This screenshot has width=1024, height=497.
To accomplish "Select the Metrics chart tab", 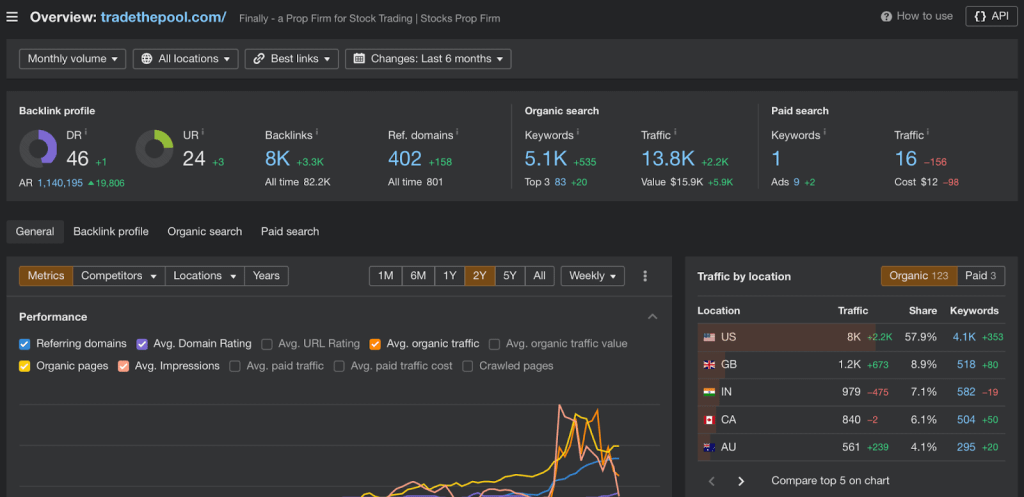I will (x=46, y=276).
